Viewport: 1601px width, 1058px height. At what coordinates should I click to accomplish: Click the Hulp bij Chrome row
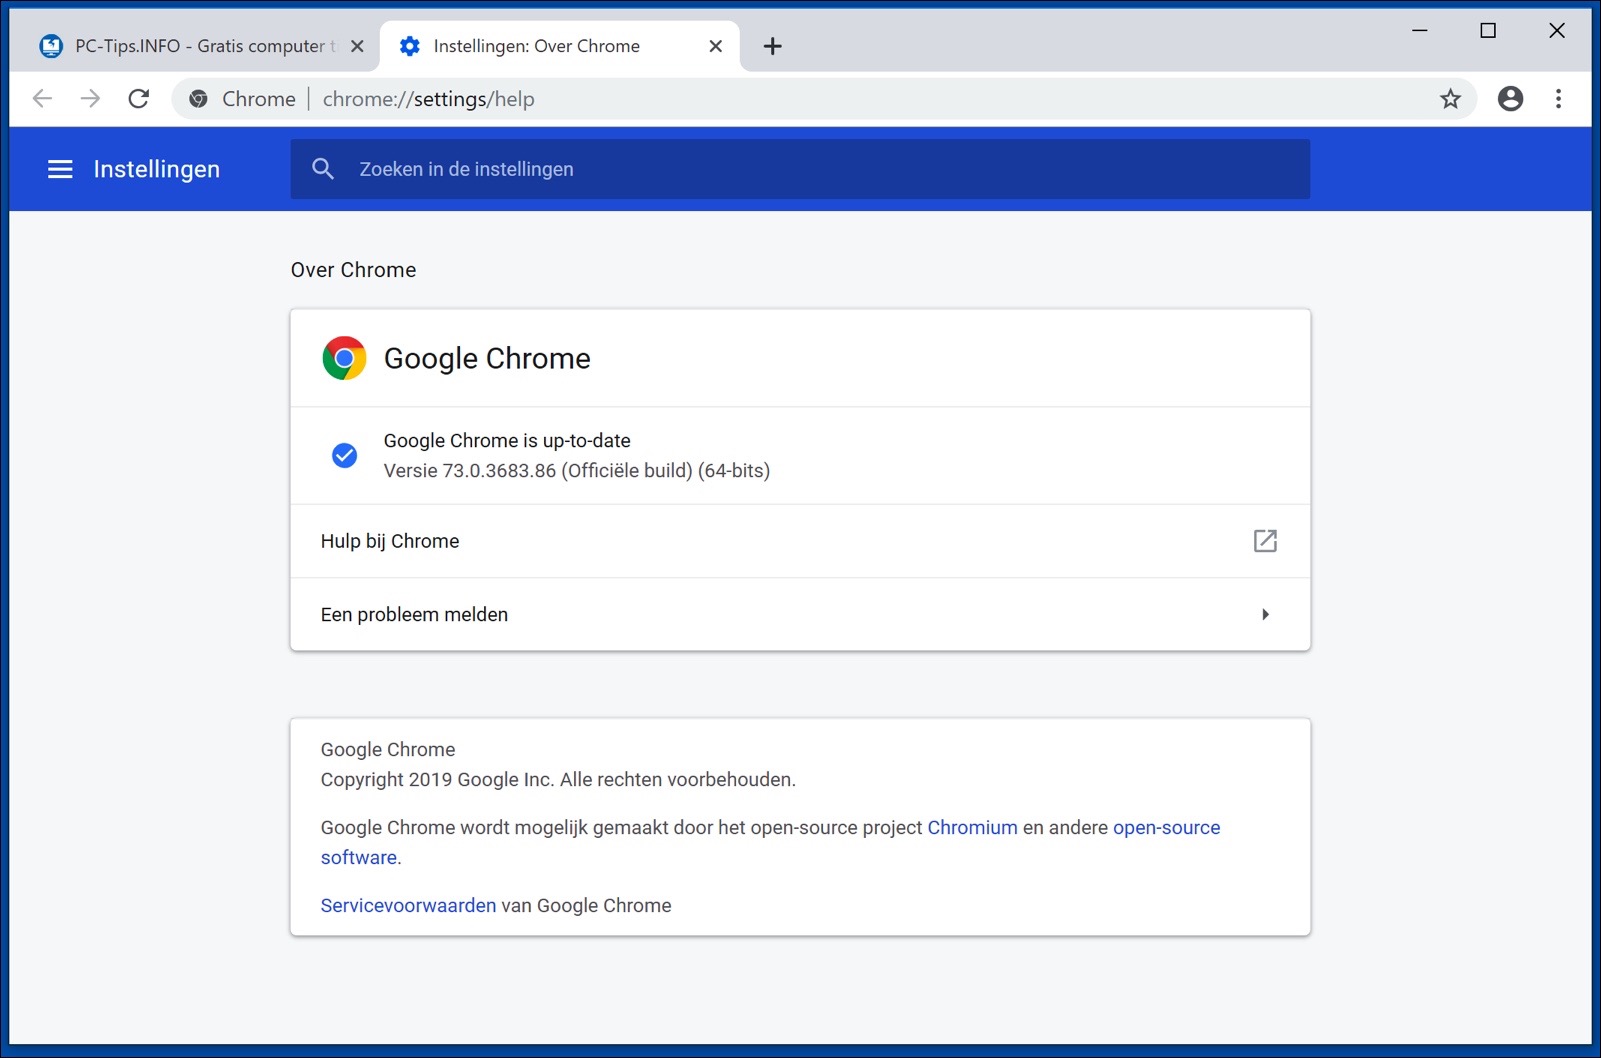pyautogui.click(x=800, y=541)
